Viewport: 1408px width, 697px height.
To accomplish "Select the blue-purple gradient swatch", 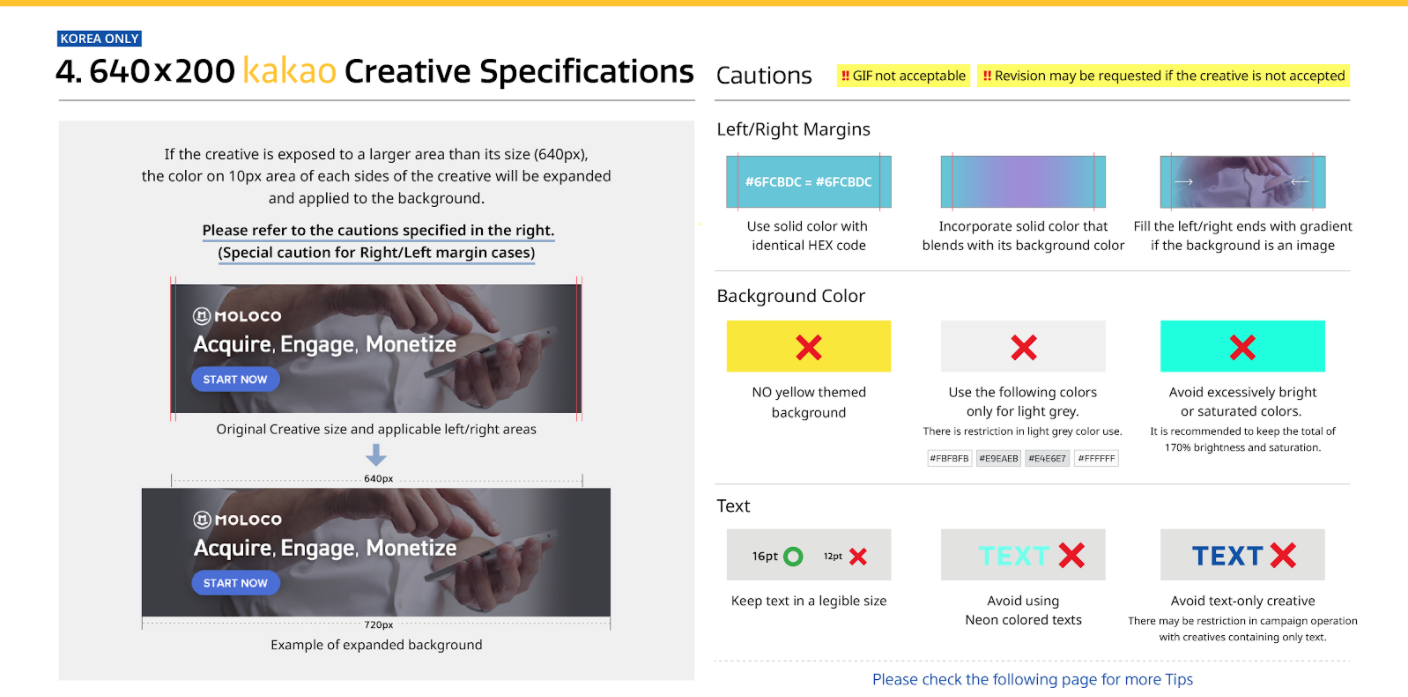I will [1023, 182].
